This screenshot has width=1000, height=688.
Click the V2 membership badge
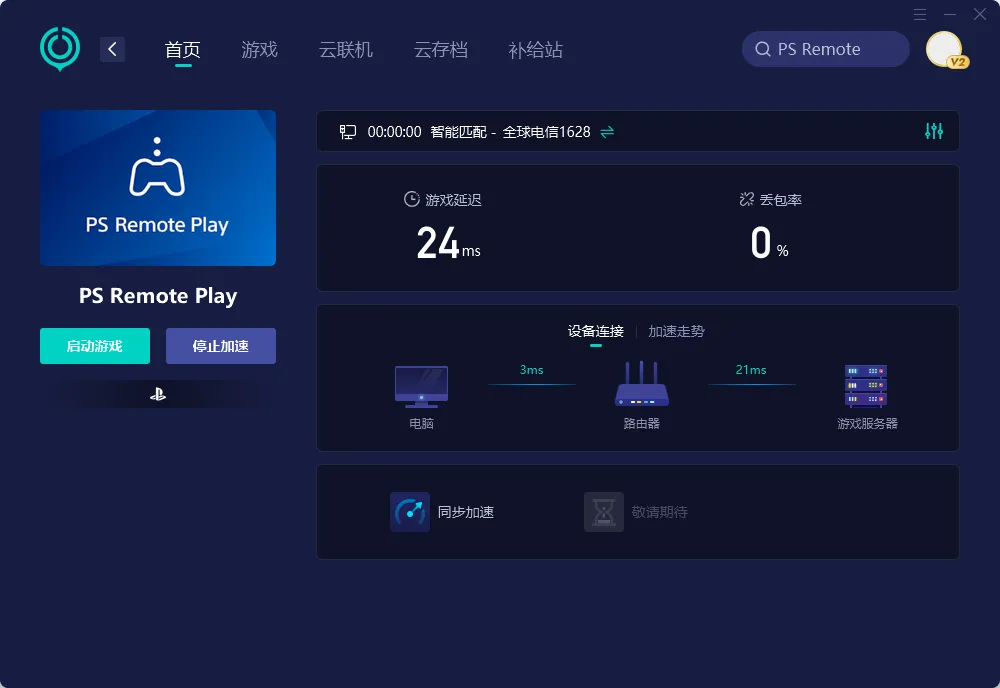[958, 62]
